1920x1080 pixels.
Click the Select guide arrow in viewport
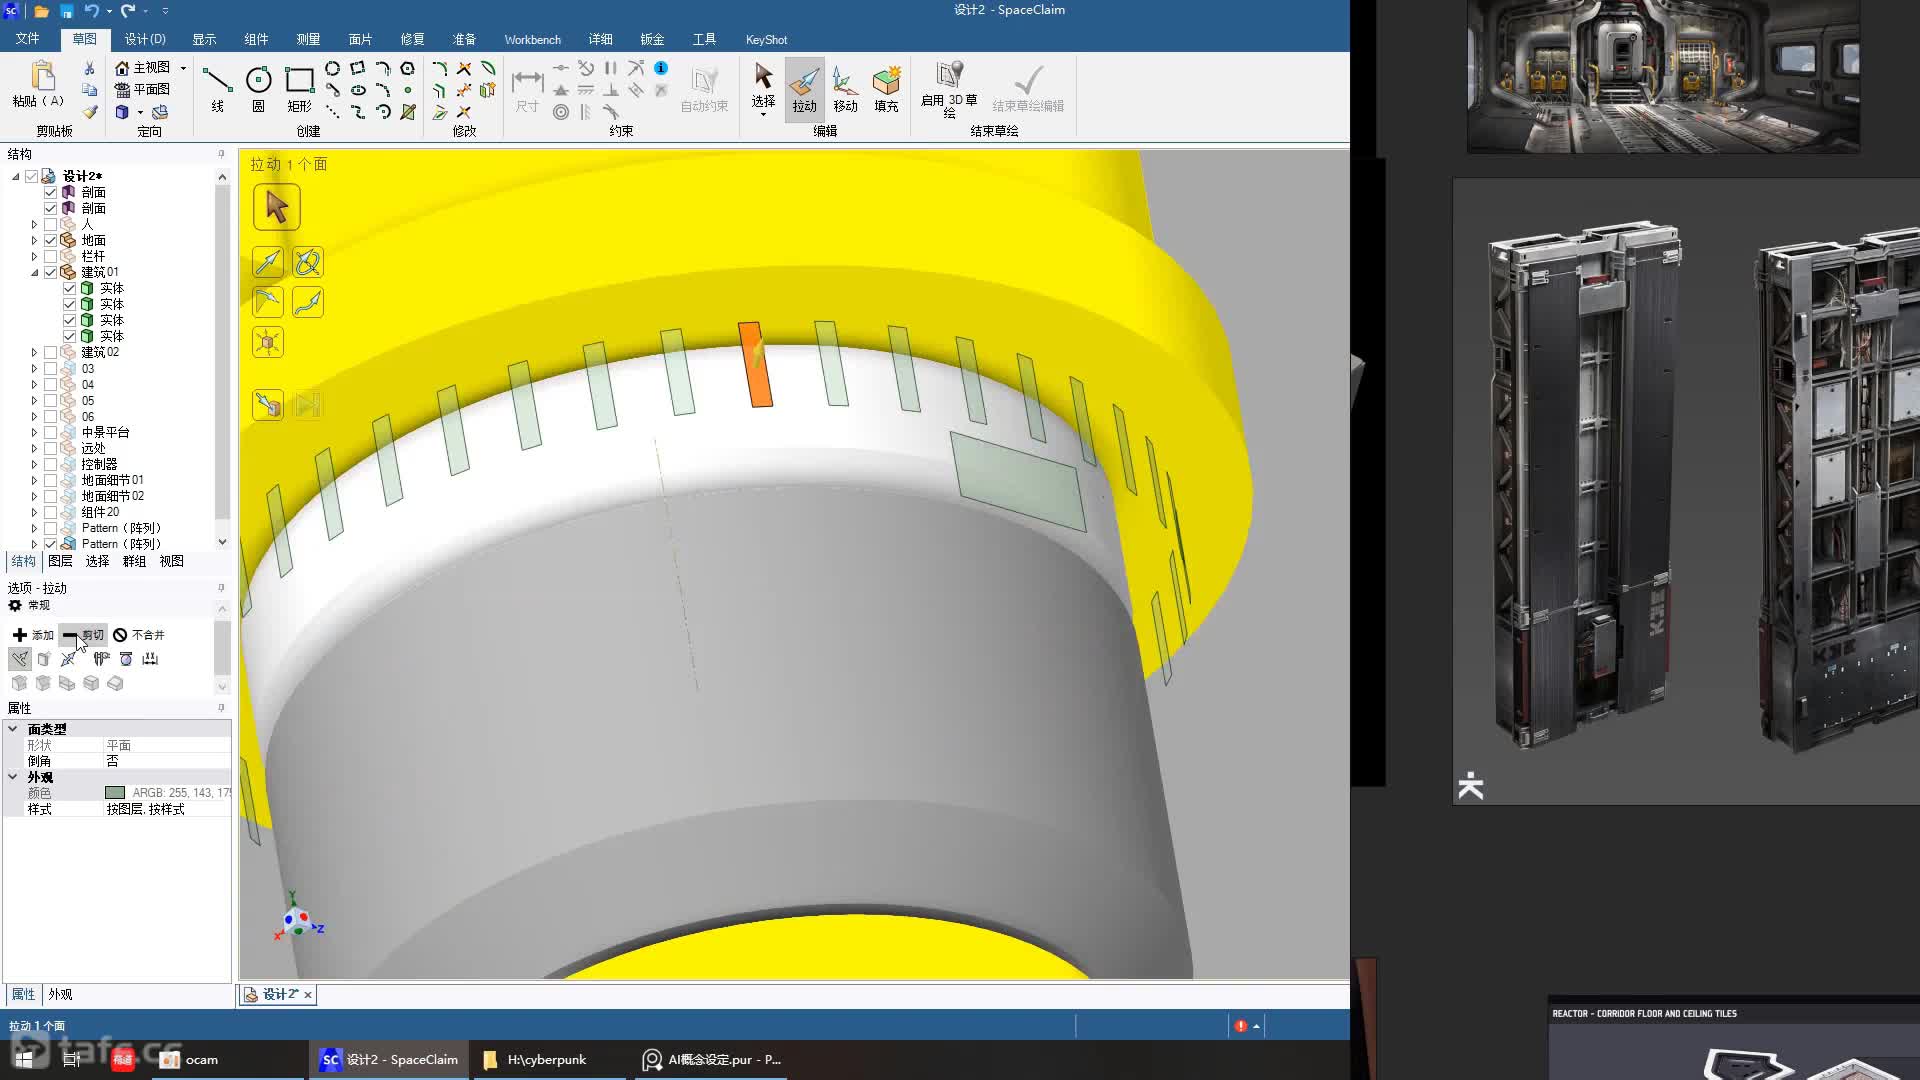coord(276,207)
